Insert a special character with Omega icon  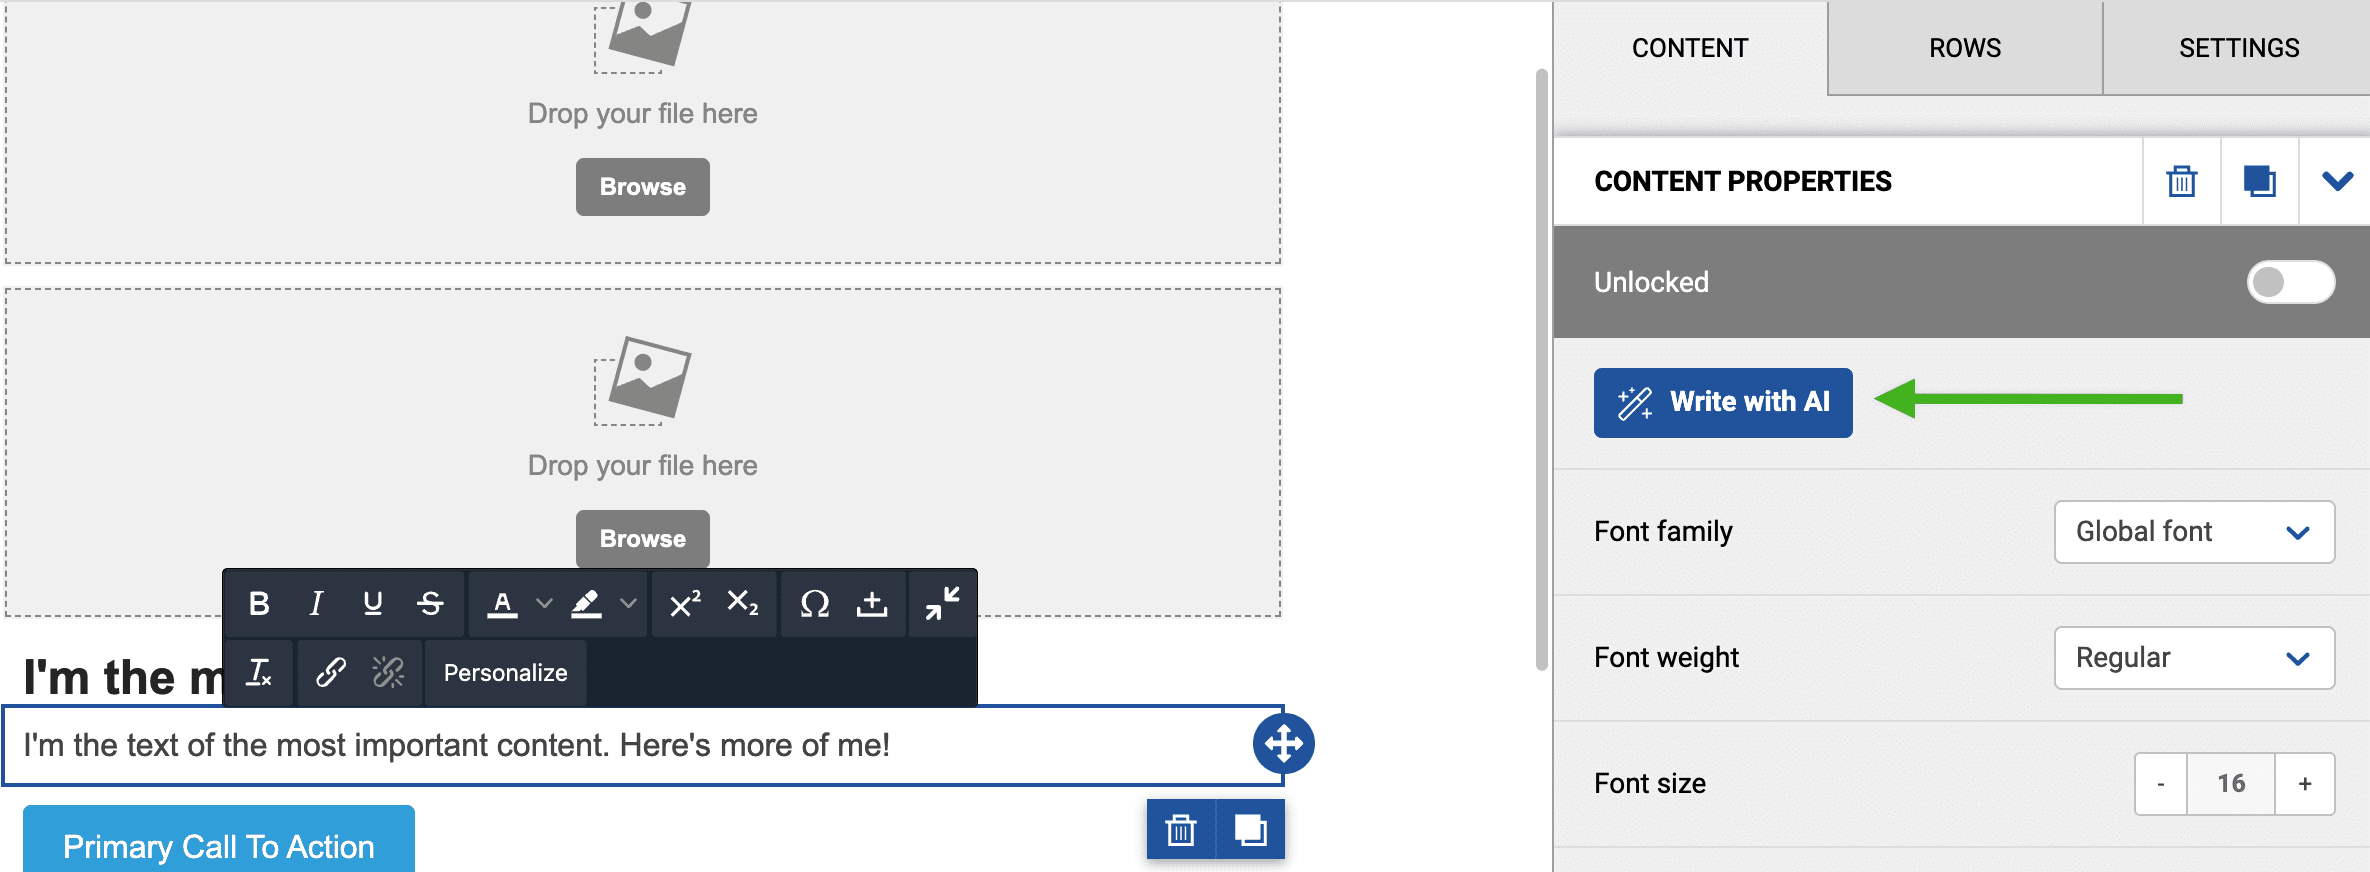[x=814, y=603]
